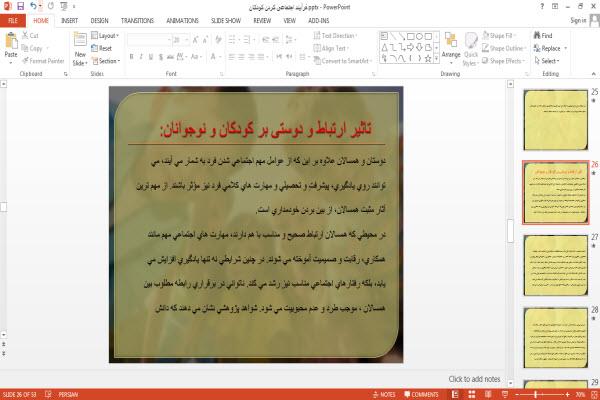The height and width of the screenshot is (400, 600).
Task: Open Shape Outline dropdown
Action: [x=504, y=48]
